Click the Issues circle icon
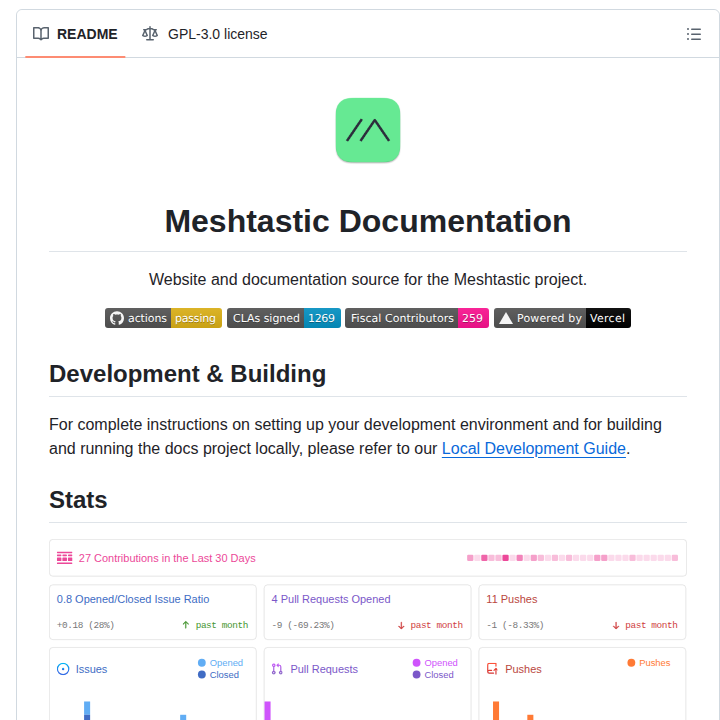 pos(63,669)
